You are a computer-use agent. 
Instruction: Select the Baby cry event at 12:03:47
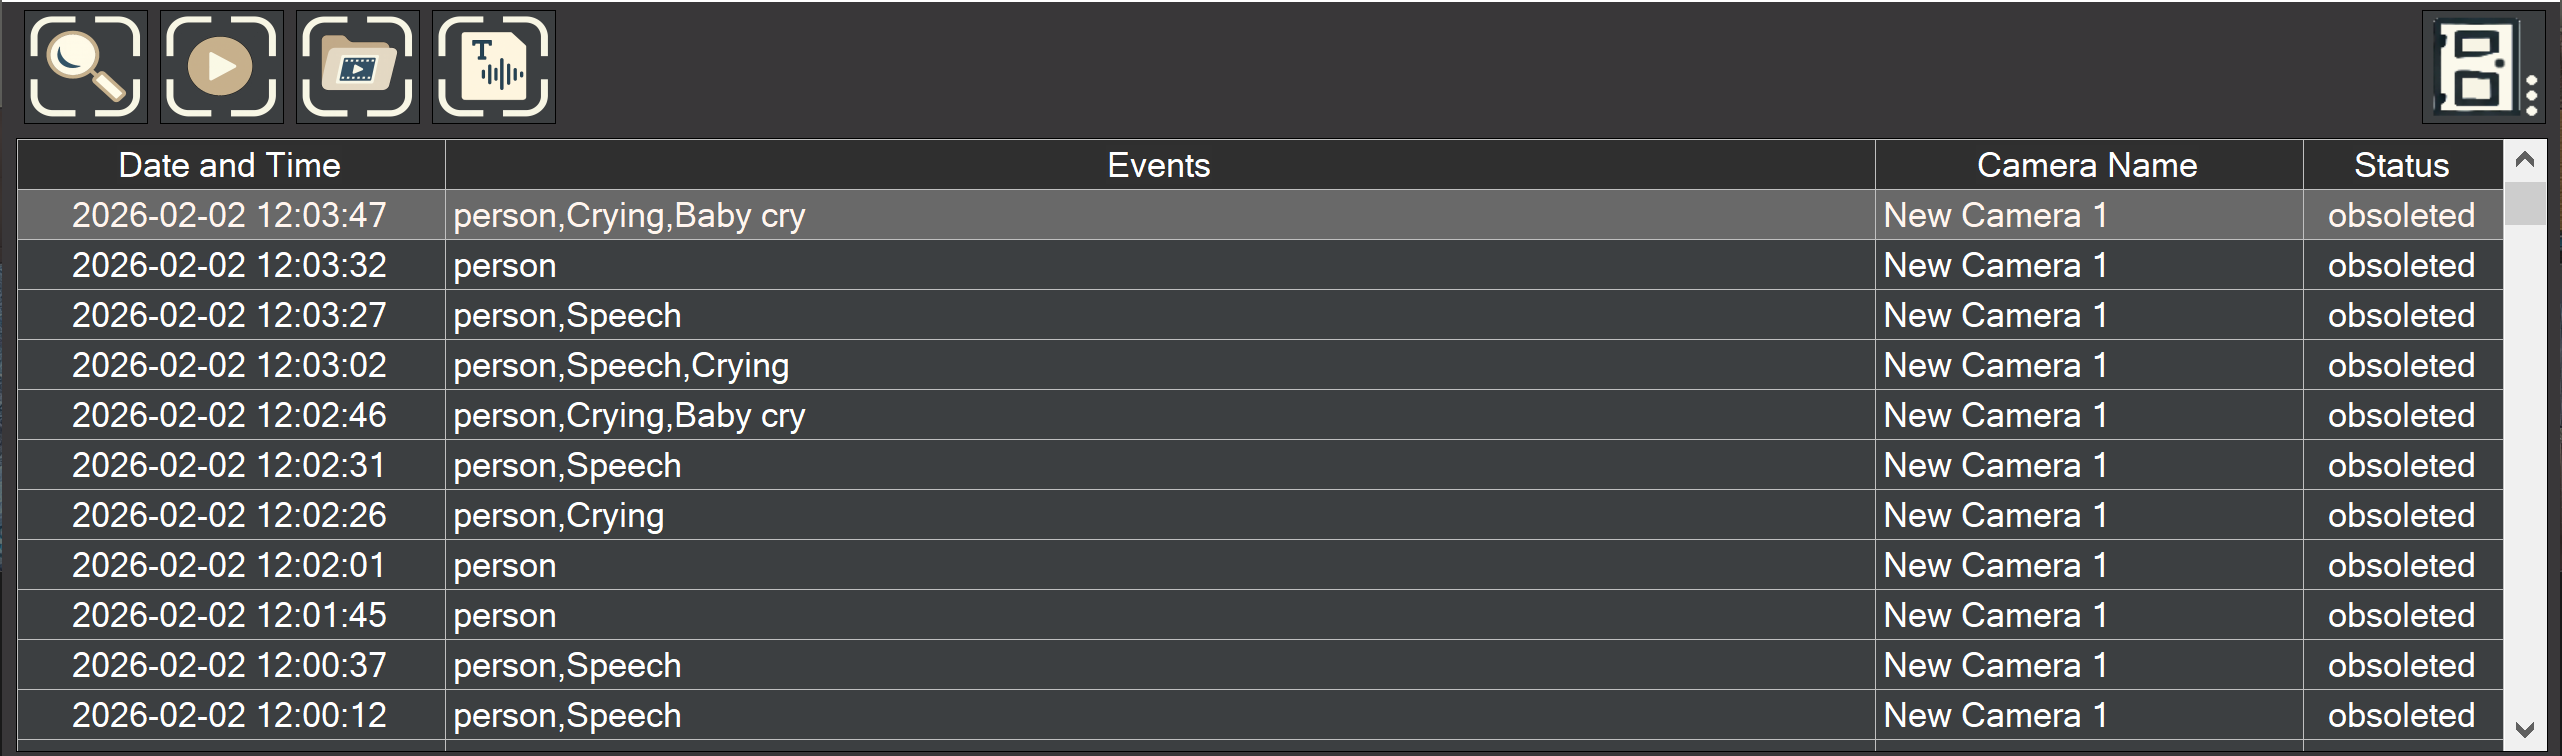[900, 214]
